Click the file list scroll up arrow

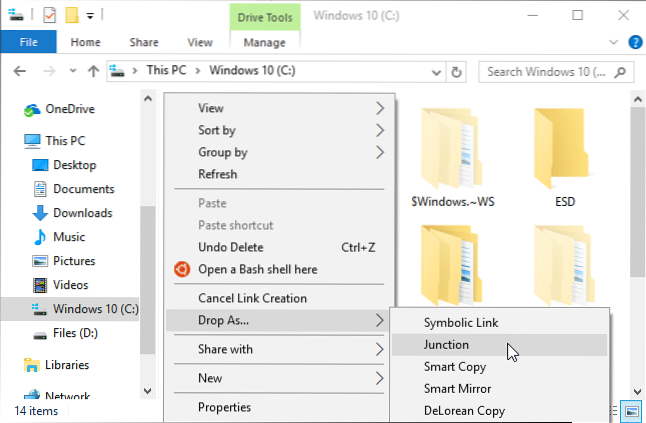(x=638, y=99)
